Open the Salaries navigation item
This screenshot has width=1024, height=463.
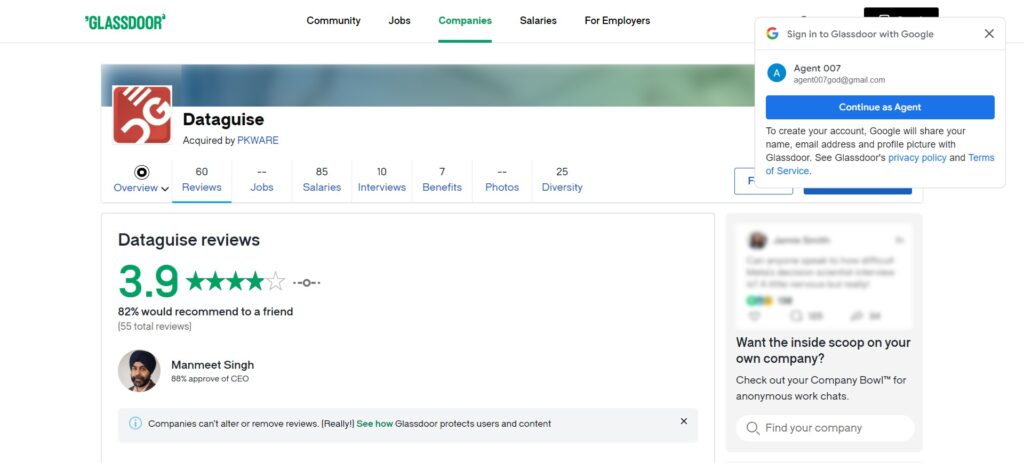click(538, 20)
